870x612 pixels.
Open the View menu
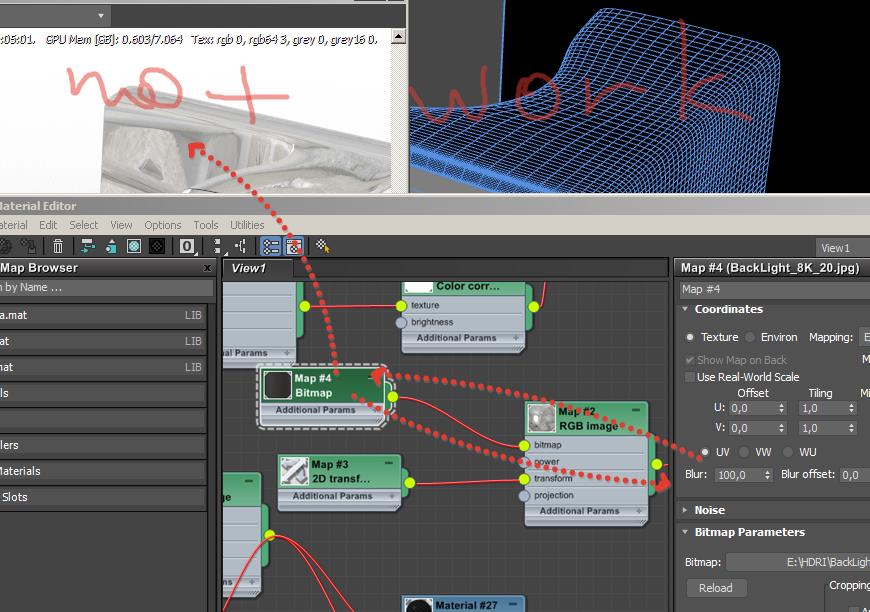tap(121, 225)
